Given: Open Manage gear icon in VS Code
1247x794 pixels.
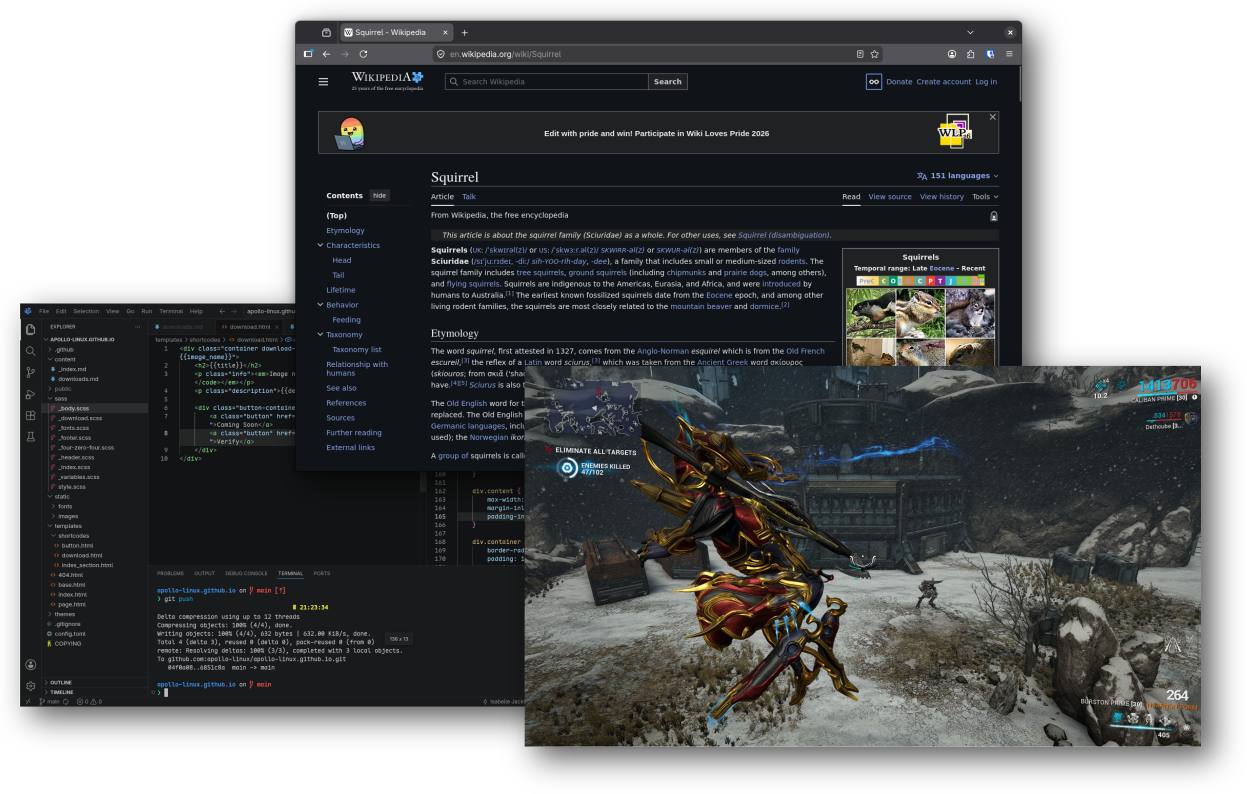Looking at the screenshot, I should [30, 686].
